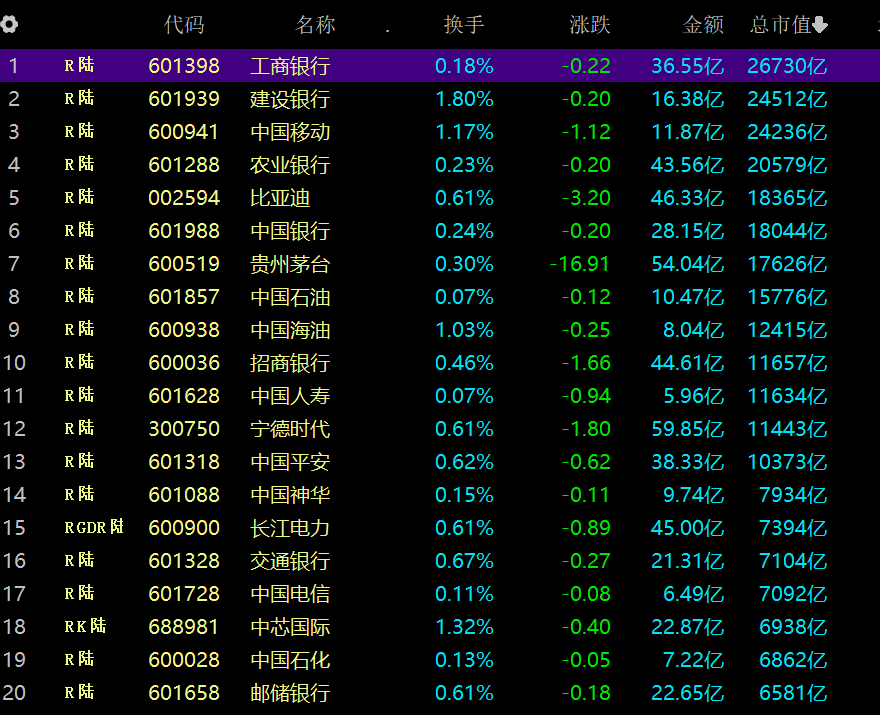Viewport: 880px width, 715px height.
Task: Click stock code 601939
Action: click(184, 99)
